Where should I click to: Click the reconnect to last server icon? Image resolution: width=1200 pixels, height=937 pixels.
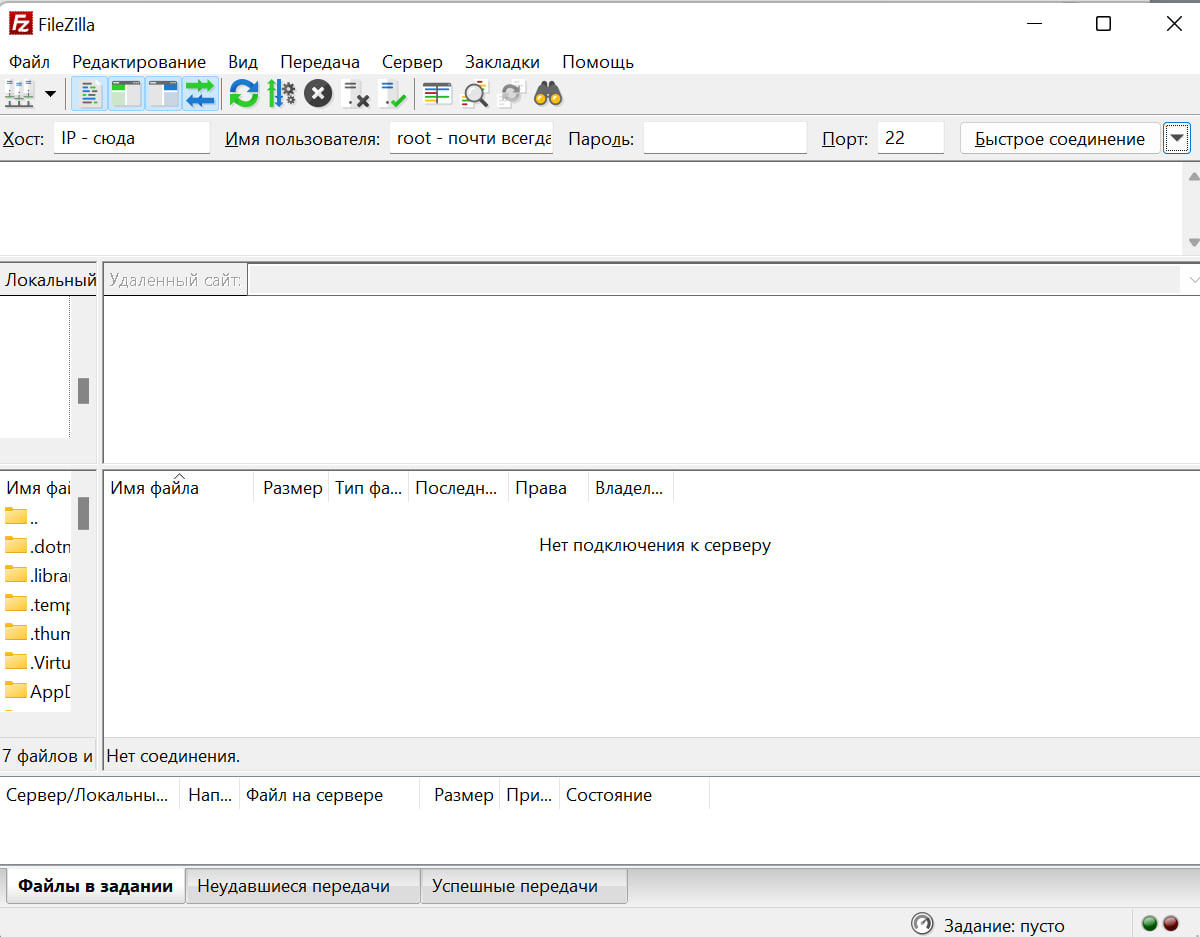point(393,94)
